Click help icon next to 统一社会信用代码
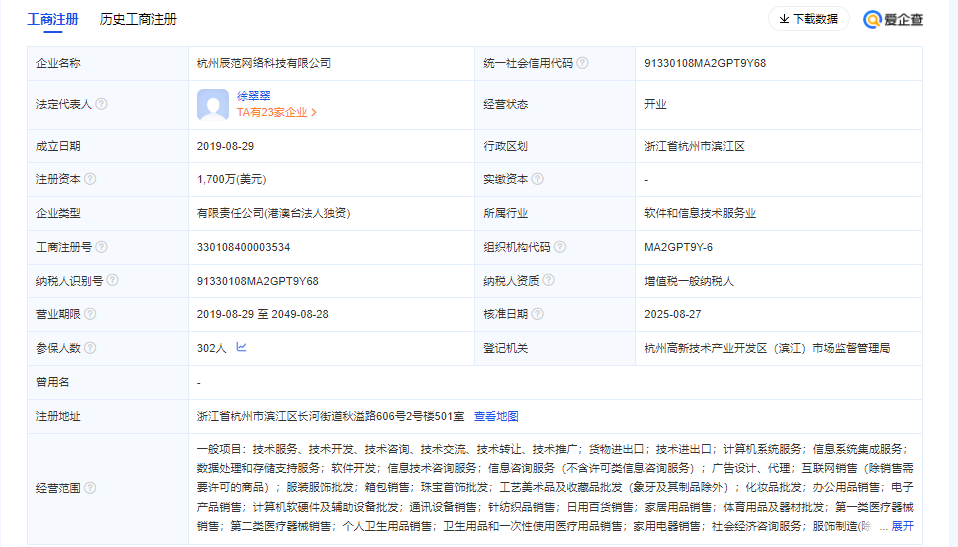This screenshot has height=547, width=958. [582, 63]
